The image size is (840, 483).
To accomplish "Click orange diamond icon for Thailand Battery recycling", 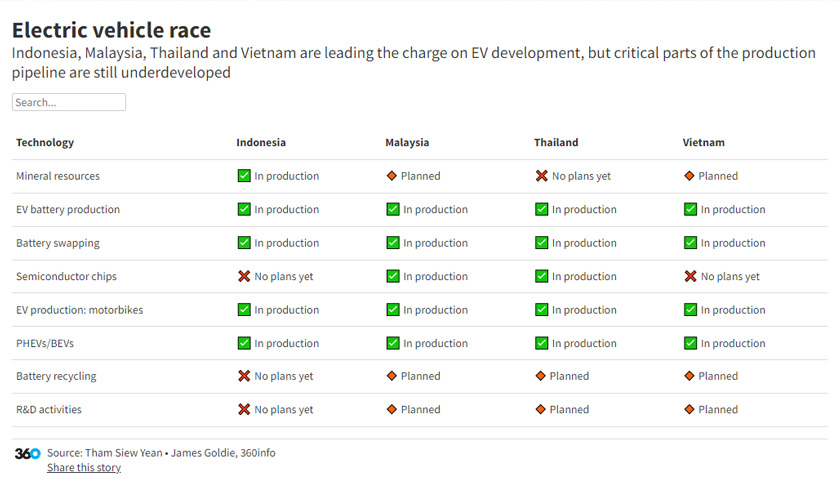I will (x=541, y=376).
